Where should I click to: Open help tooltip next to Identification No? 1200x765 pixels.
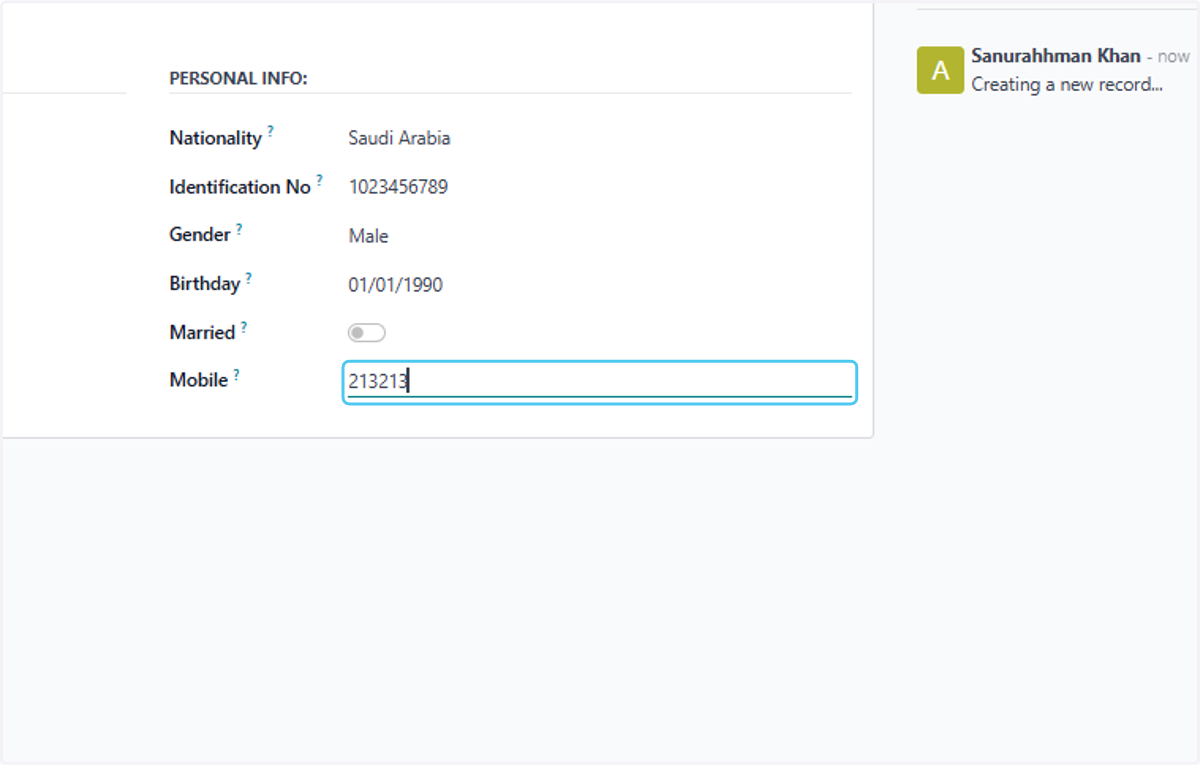[320, 179]
